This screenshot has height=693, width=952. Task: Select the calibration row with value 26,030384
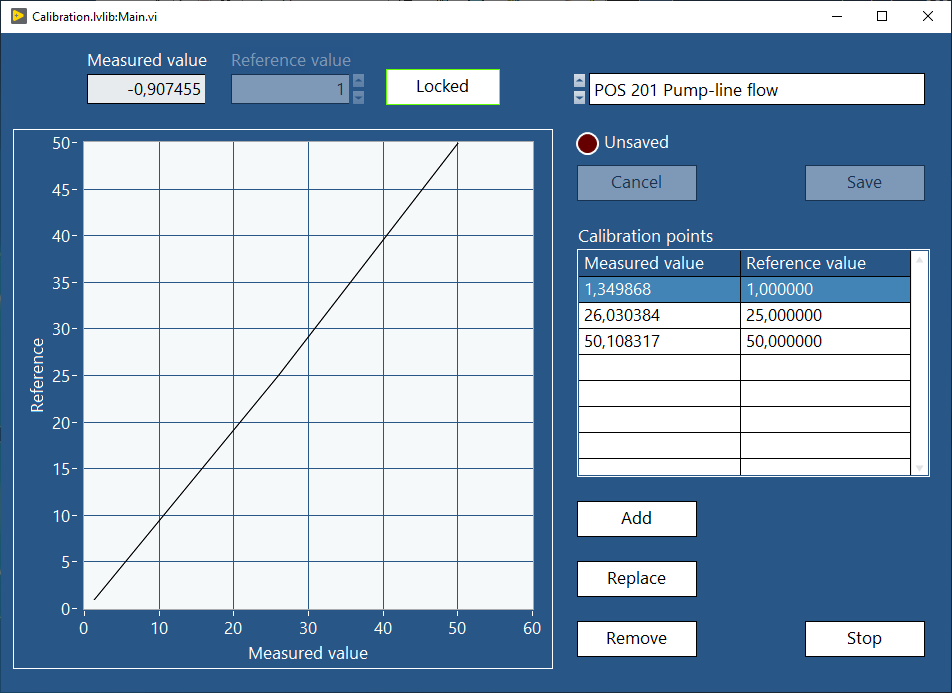[x=659, y=315]
